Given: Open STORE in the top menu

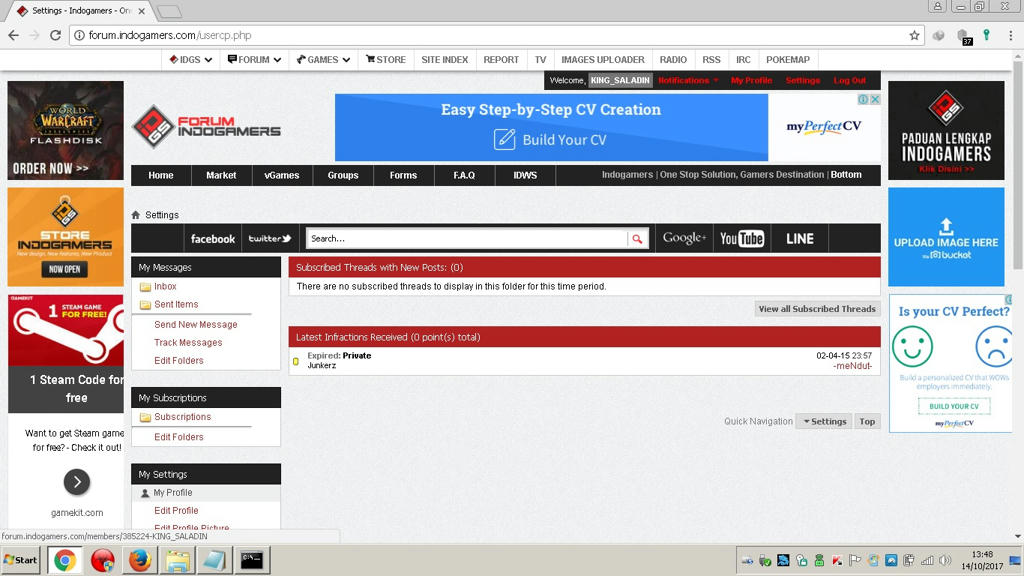Looking at the screenshot, I should coord(386,59).
